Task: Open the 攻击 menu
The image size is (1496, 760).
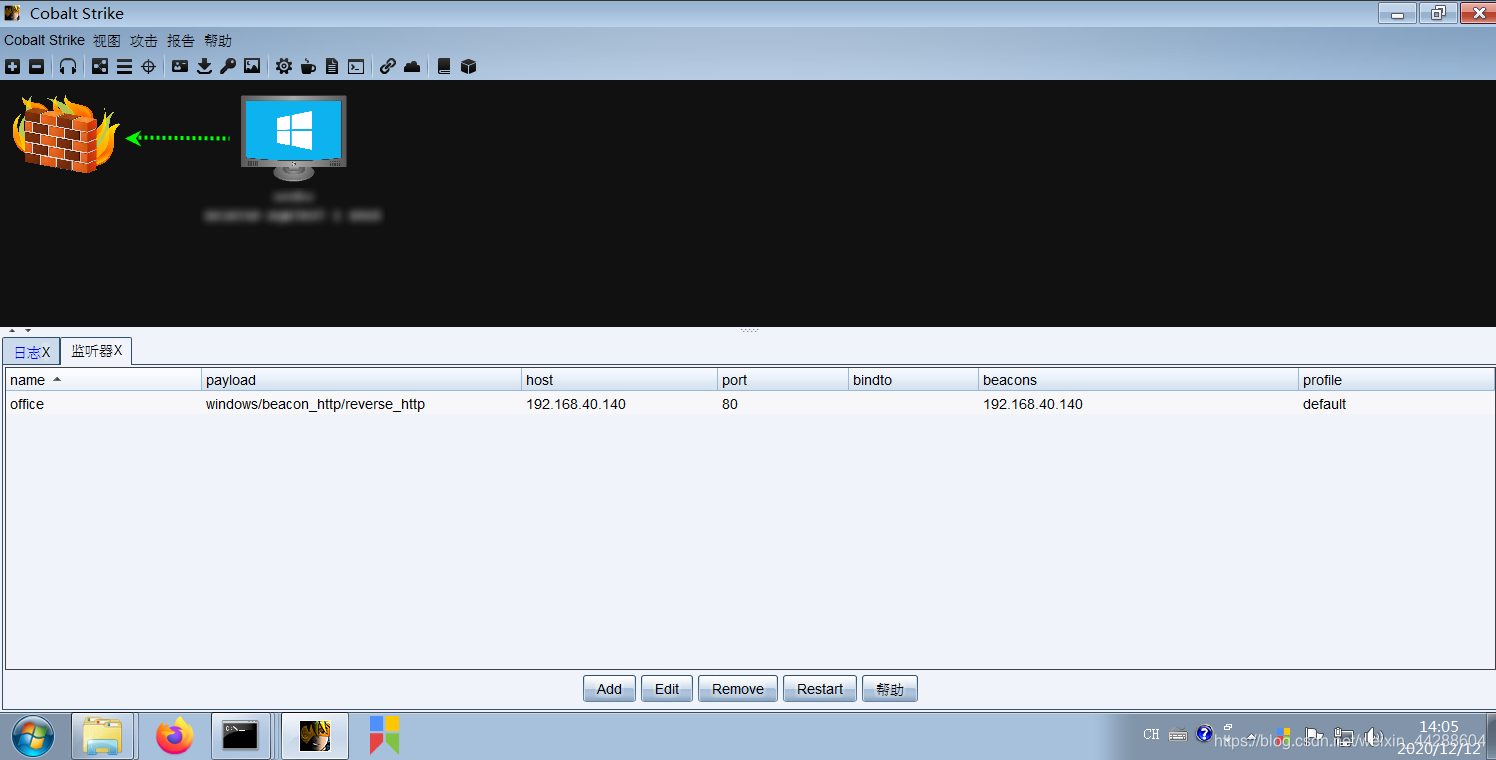Action: [x=144, y=41]
